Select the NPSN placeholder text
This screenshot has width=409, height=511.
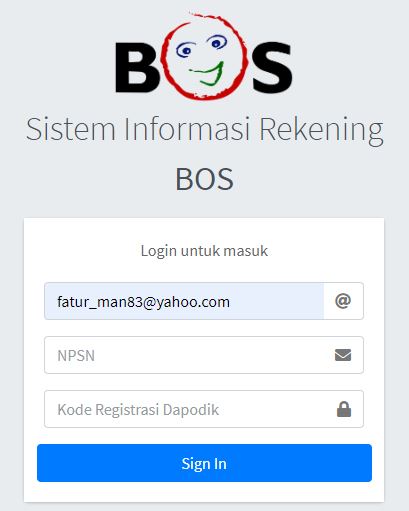point(76,356)
